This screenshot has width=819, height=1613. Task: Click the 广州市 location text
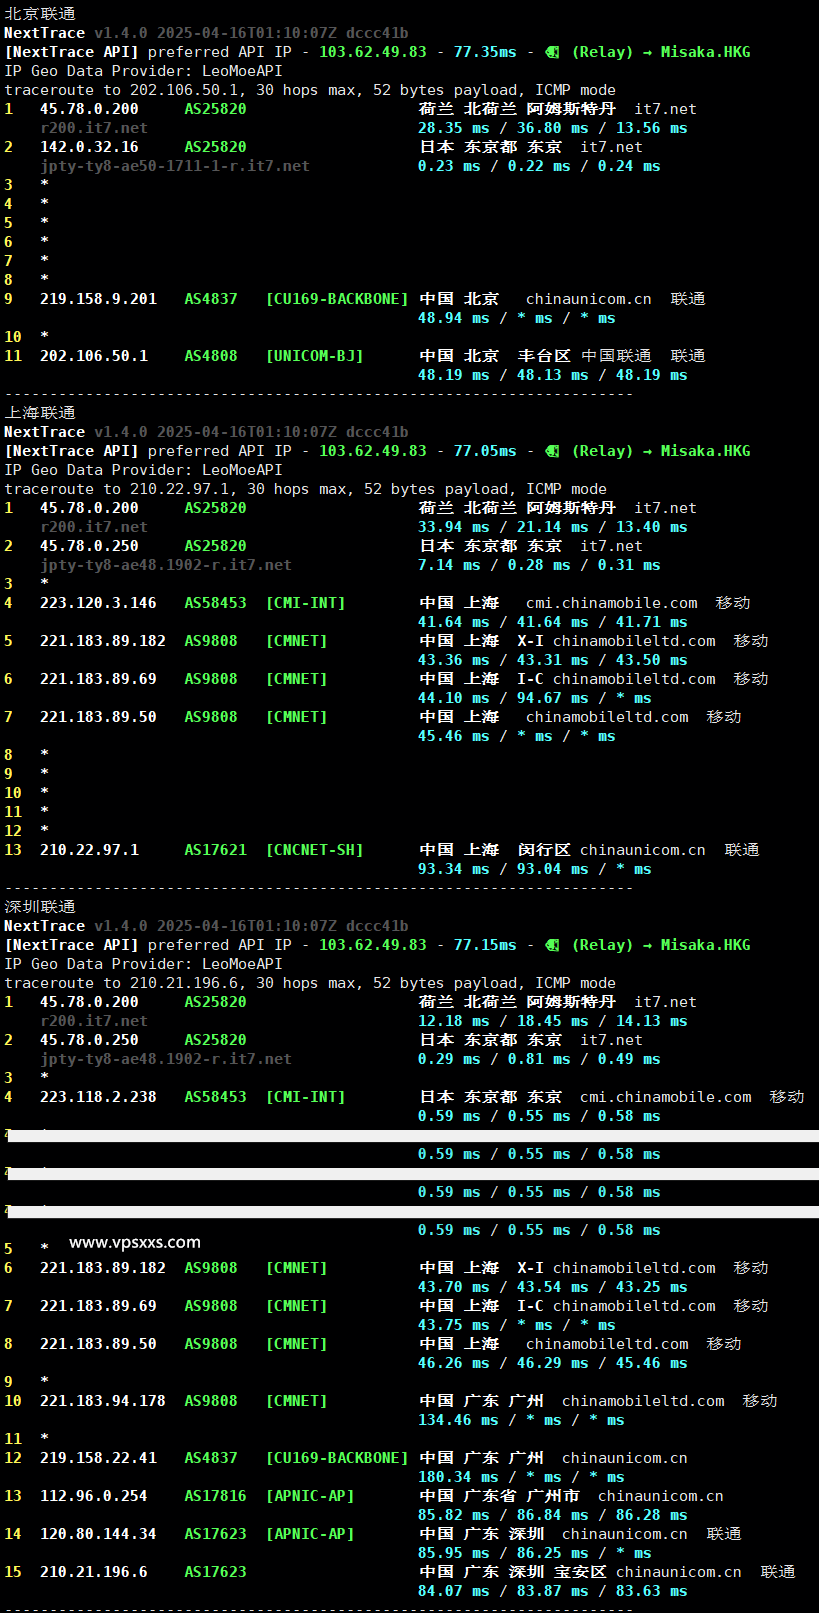pyautogui.click(x=553, y=1496)
